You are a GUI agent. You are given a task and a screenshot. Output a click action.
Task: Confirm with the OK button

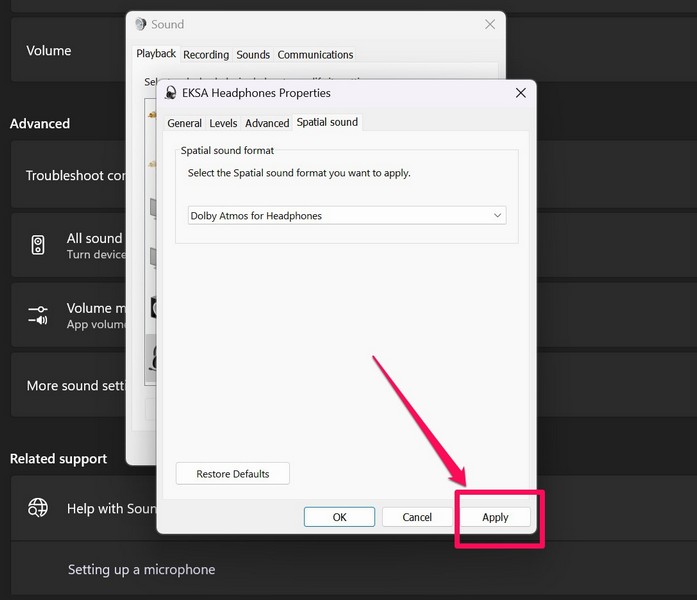click(x=339, y=517)
